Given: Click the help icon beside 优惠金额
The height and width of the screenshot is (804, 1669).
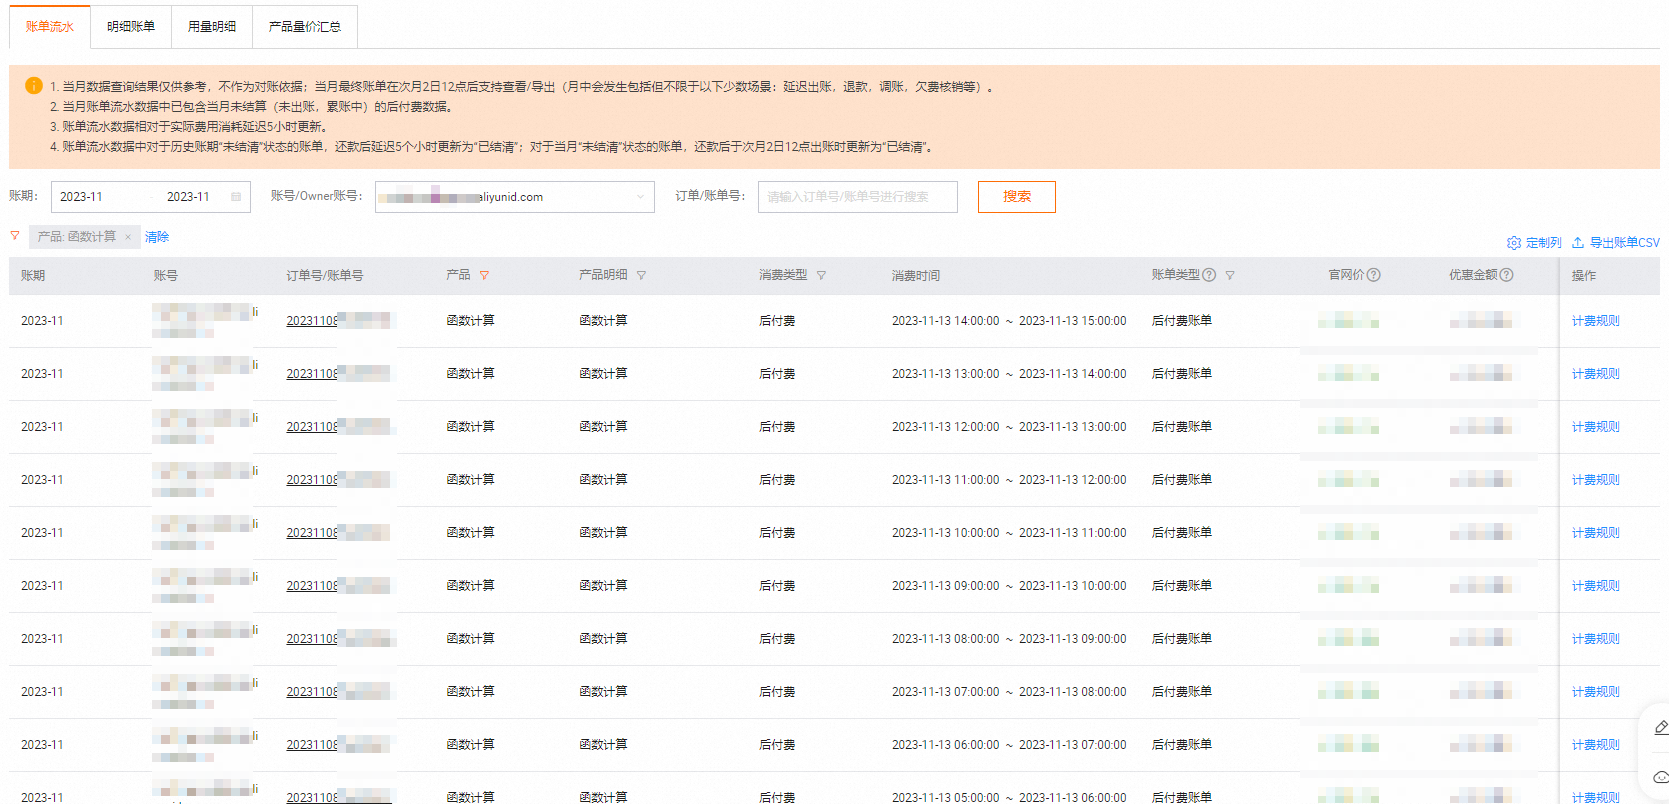Looking at the screenshot, I should click(x=1506, y=275).
